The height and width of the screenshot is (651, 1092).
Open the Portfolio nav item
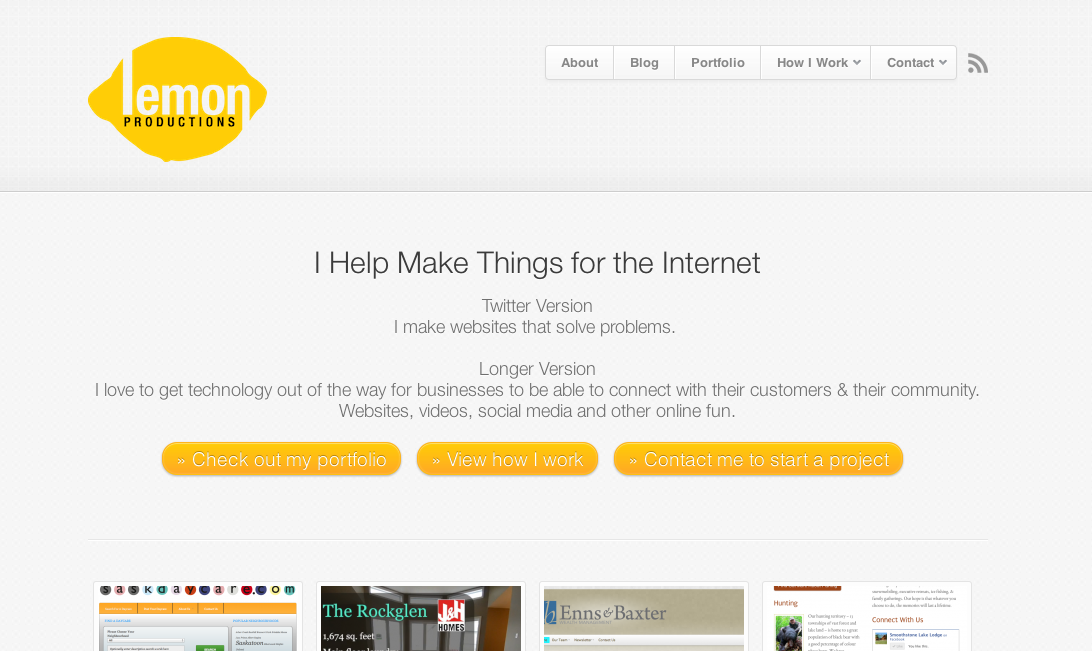tap(717, 63)
